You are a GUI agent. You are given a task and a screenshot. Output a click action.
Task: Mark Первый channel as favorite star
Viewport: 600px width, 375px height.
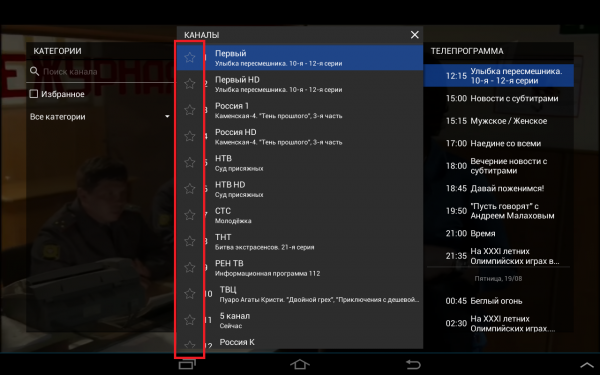(189, 57)
